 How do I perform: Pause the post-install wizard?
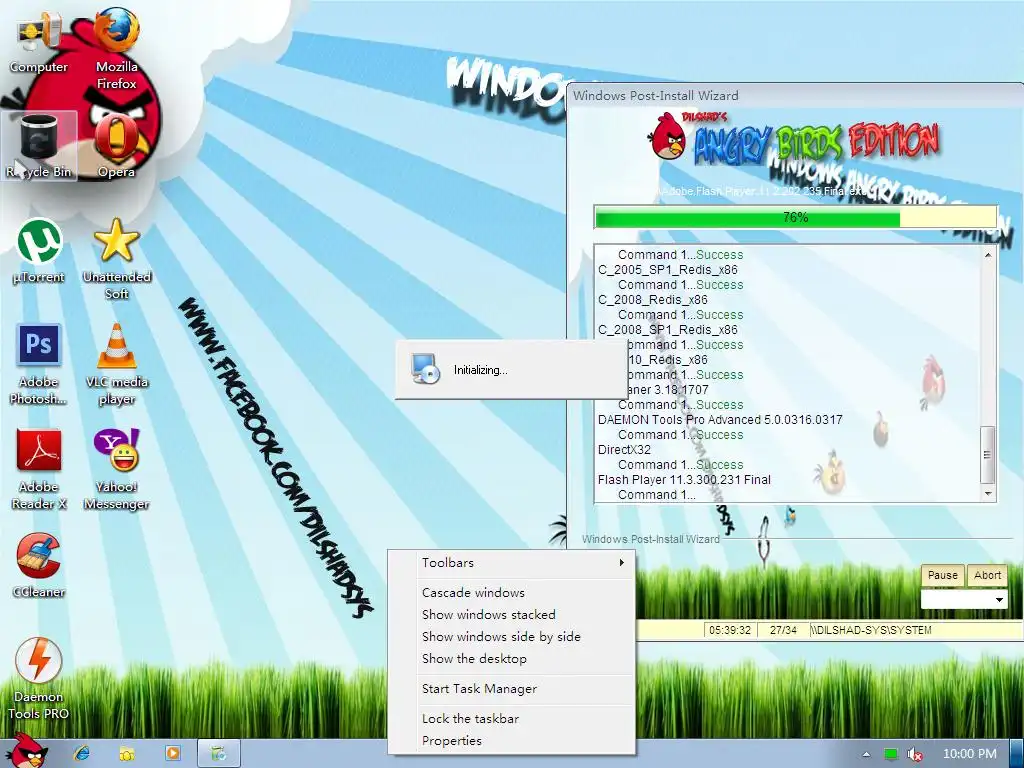coord(942,575)
